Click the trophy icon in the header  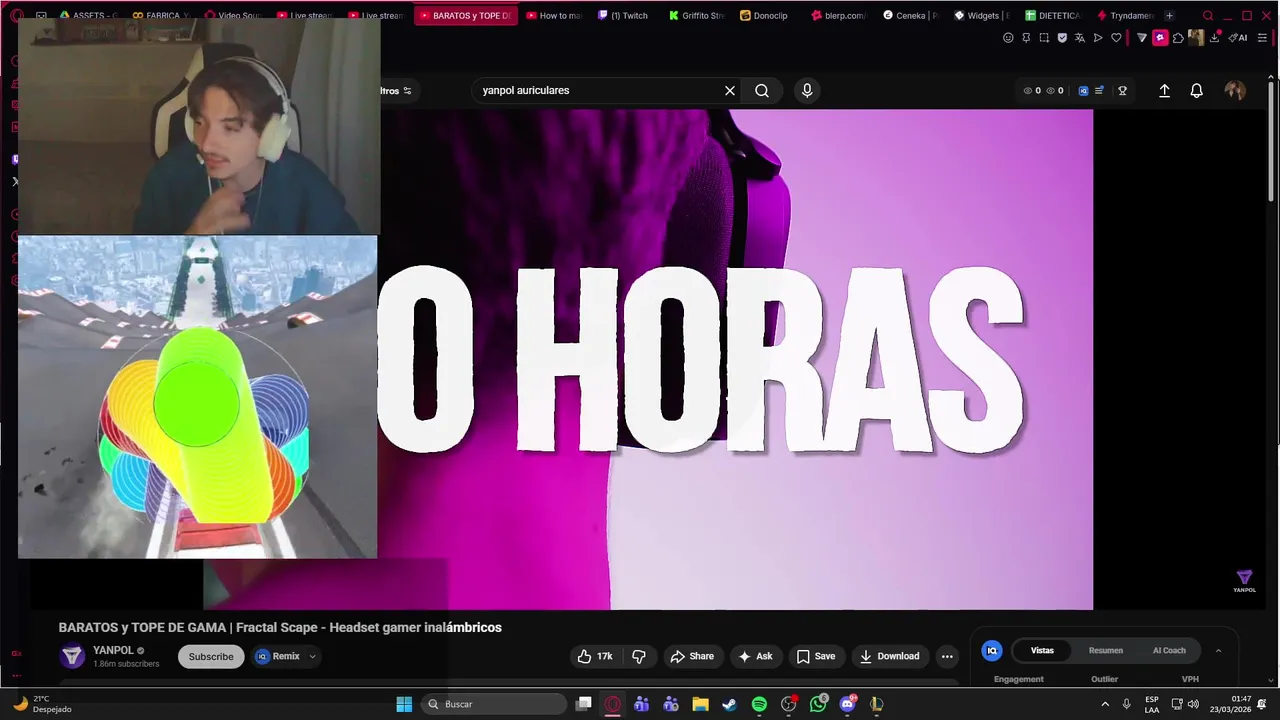pyautogui.click(x=1122, y=90)
